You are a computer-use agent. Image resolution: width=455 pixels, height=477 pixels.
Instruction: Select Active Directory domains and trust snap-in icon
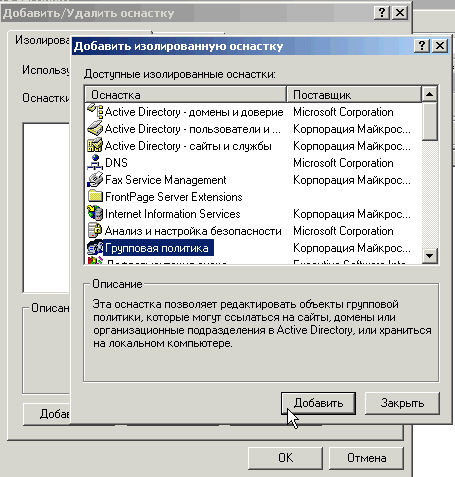[x=95, y=111]
